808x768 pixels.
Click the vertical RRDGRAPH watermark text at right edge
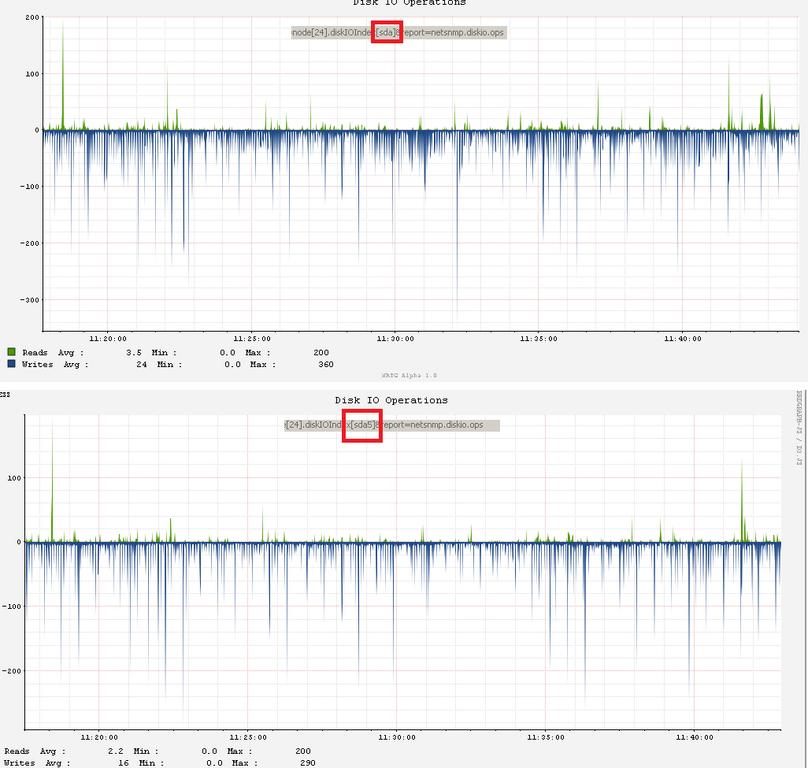click(799, 428)
